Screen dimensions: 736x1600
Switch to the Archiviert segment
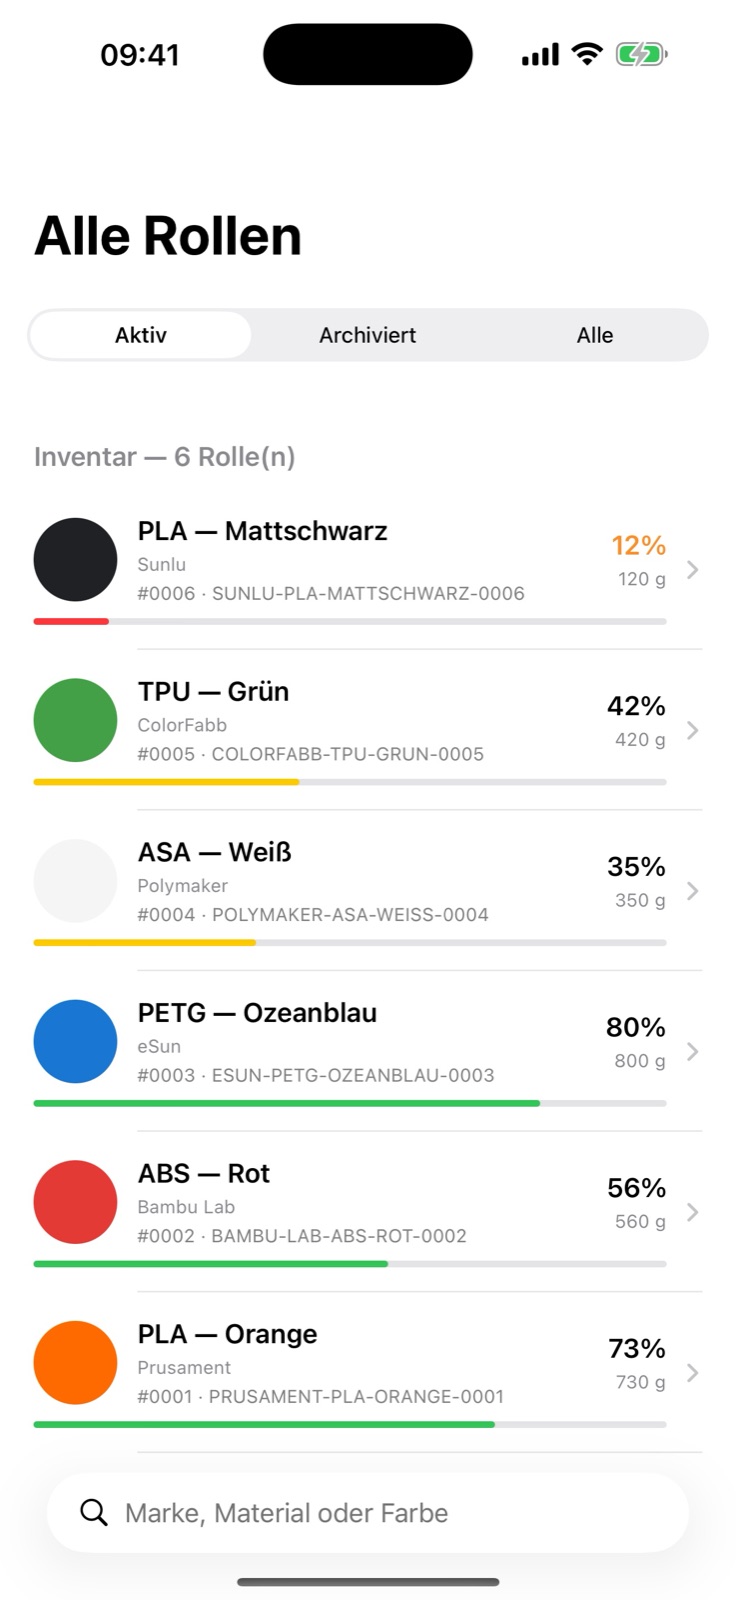pos(367,335)
